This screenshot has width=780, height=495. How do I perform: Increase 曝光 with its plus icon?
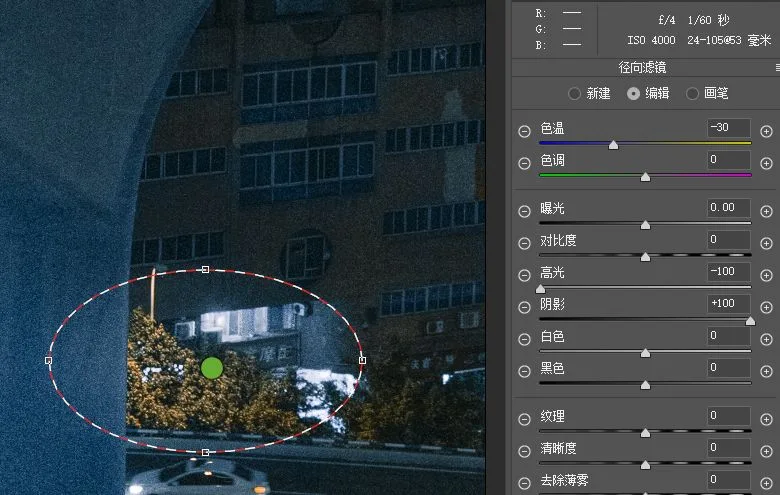pos(766,211)
